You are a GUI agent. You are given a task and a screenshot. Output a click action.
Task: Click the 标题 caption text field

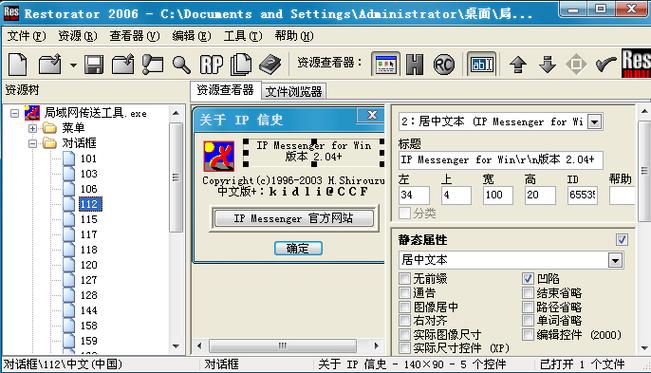[x=500, y=160]
